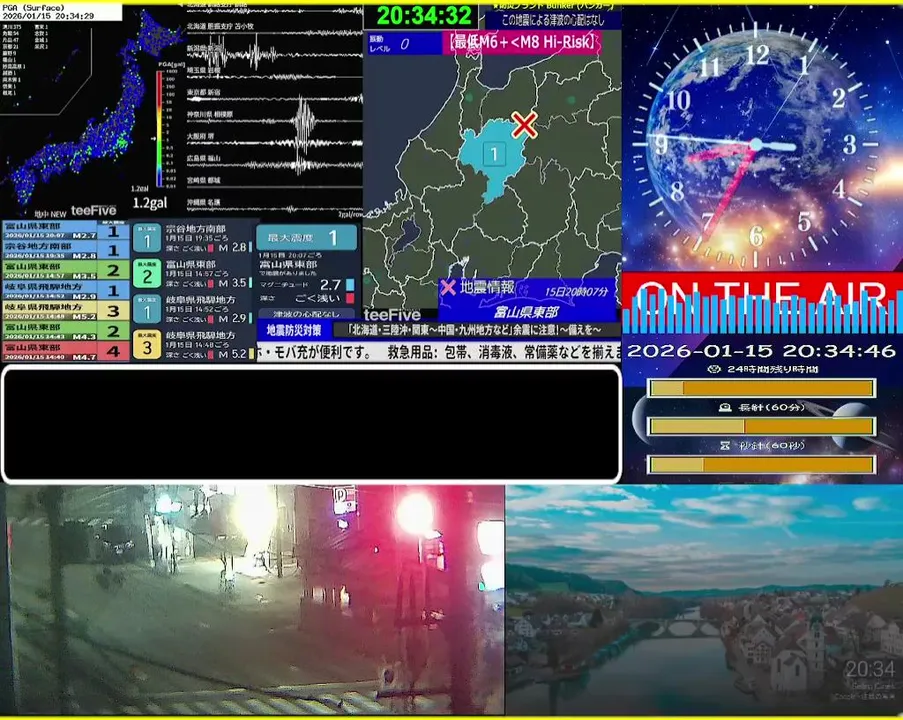This screenshot has height=720, width=903.
Task: Click green intensity 2 badge for 富山県東部 14:57
Action: (x=147, y=274)
